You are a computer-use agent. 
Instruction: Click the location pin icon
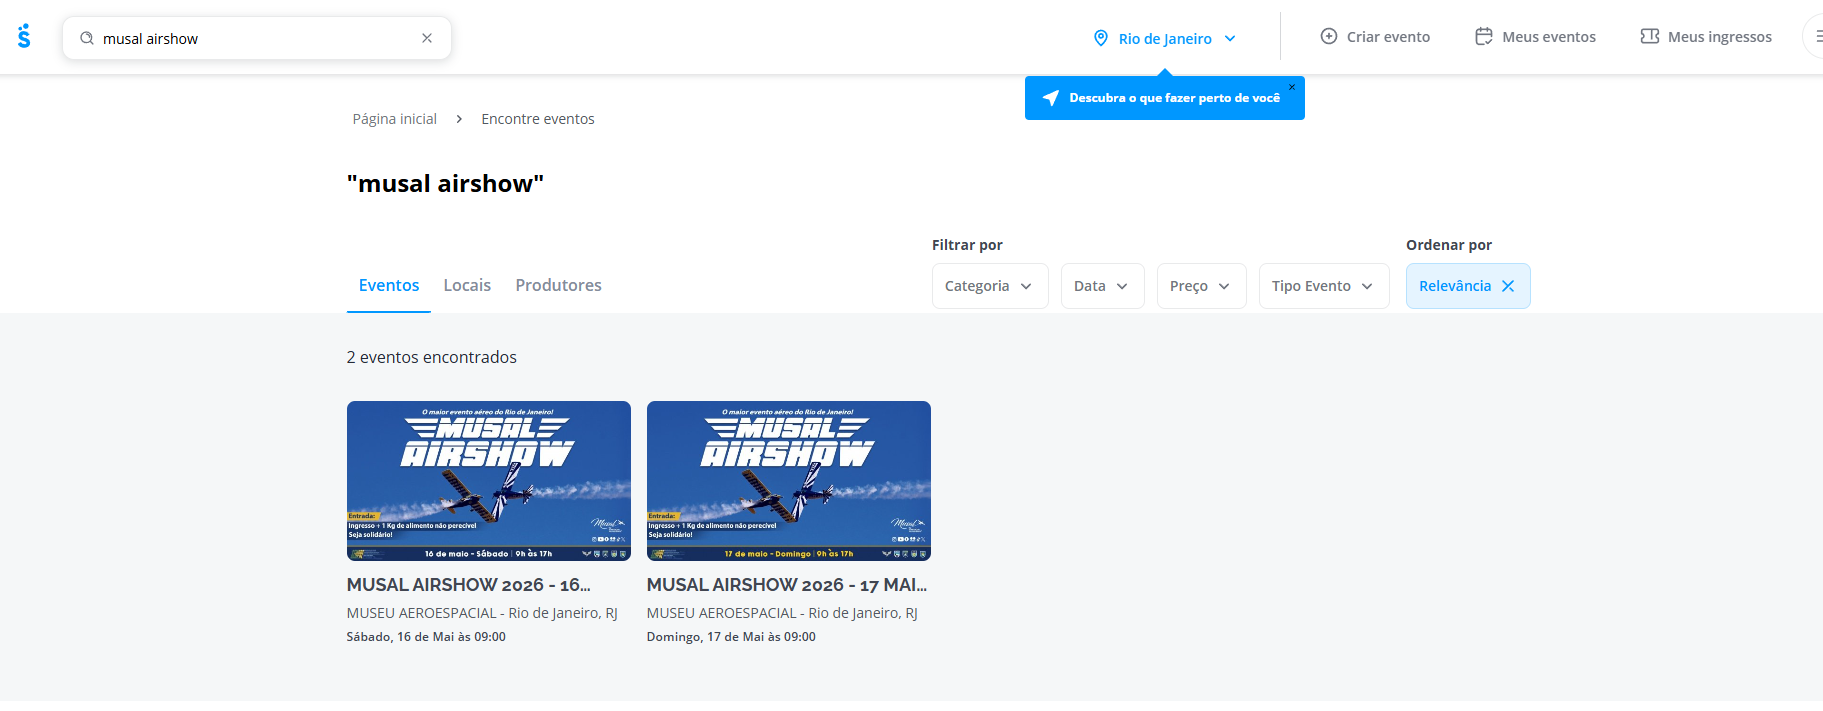1101,38
